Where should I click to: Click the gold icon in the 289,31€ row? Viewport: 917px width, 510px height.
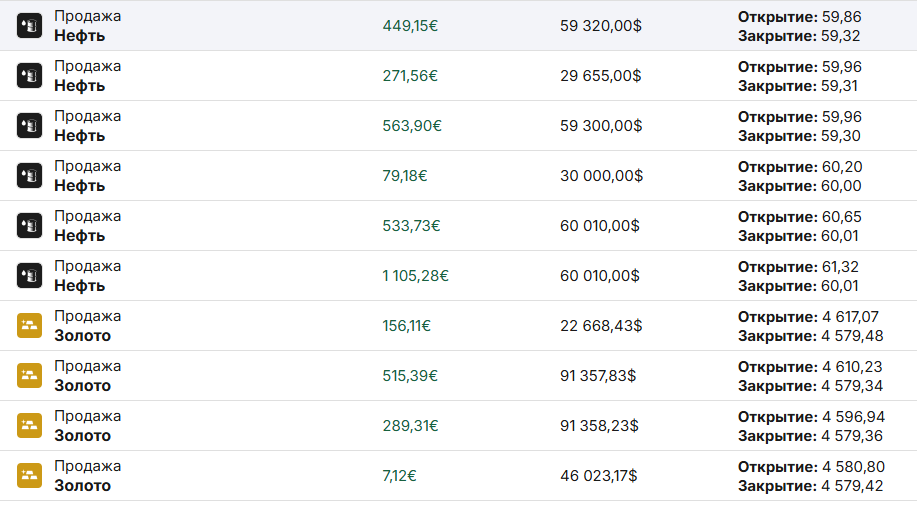coord(29,426)
